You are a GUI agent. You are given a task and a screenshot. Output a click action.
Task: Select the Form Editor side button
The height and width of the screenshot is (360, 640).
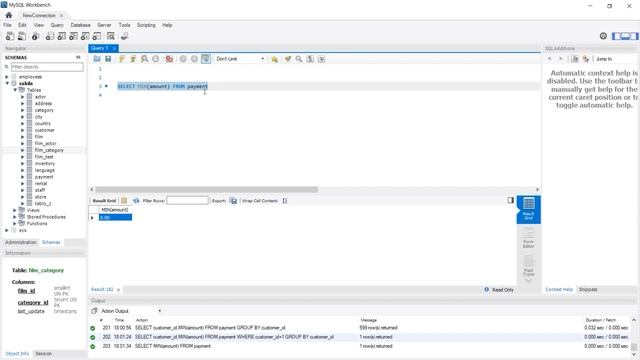point(529,238)
